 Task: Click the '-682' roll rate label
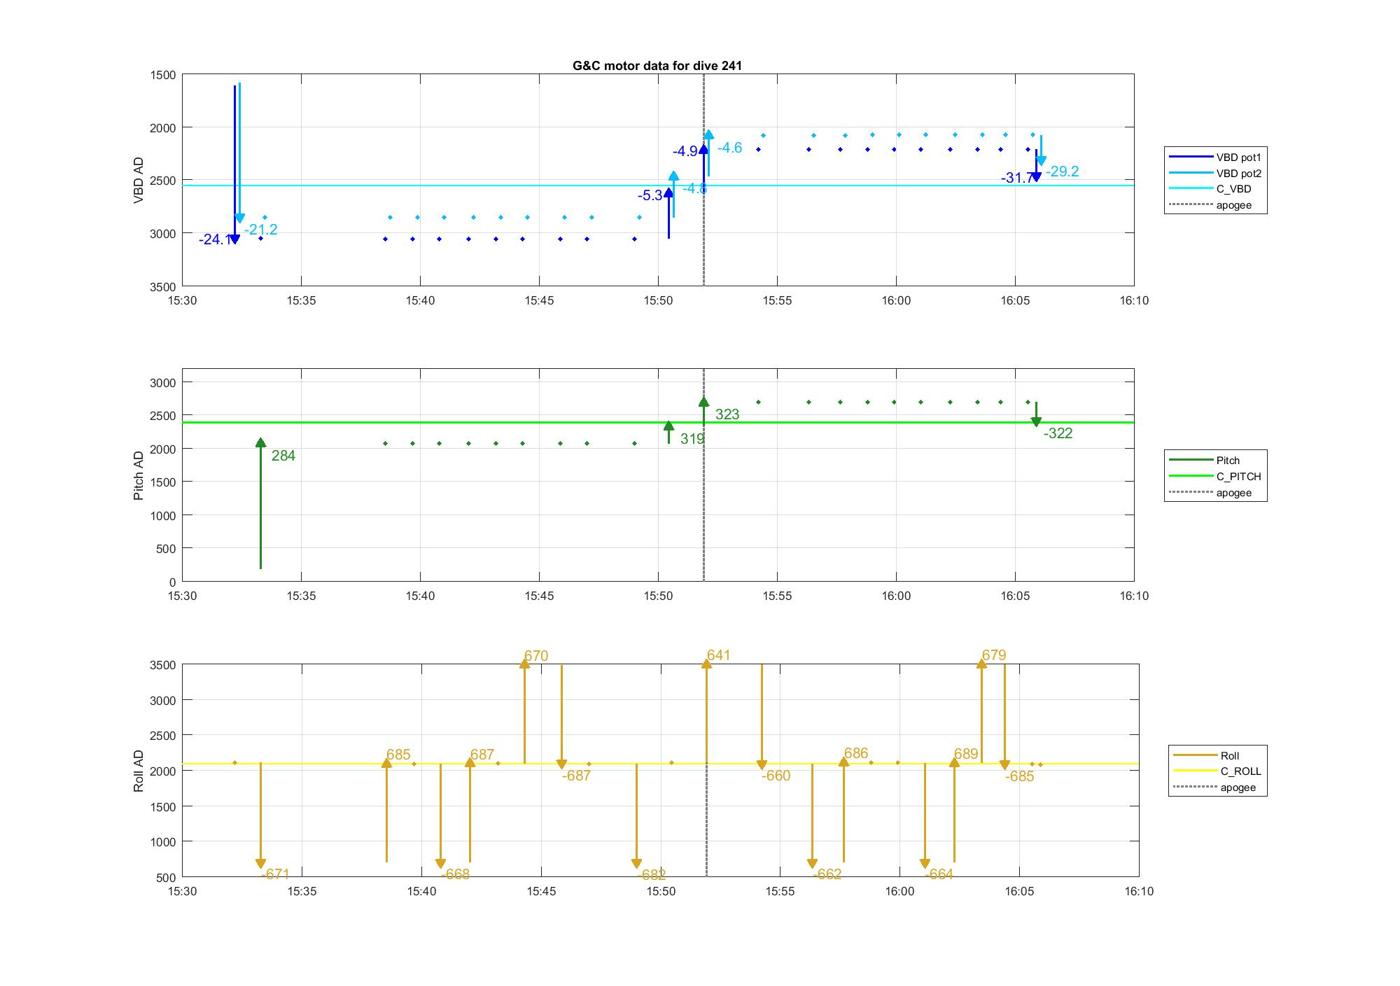click(x=651, y=875)
